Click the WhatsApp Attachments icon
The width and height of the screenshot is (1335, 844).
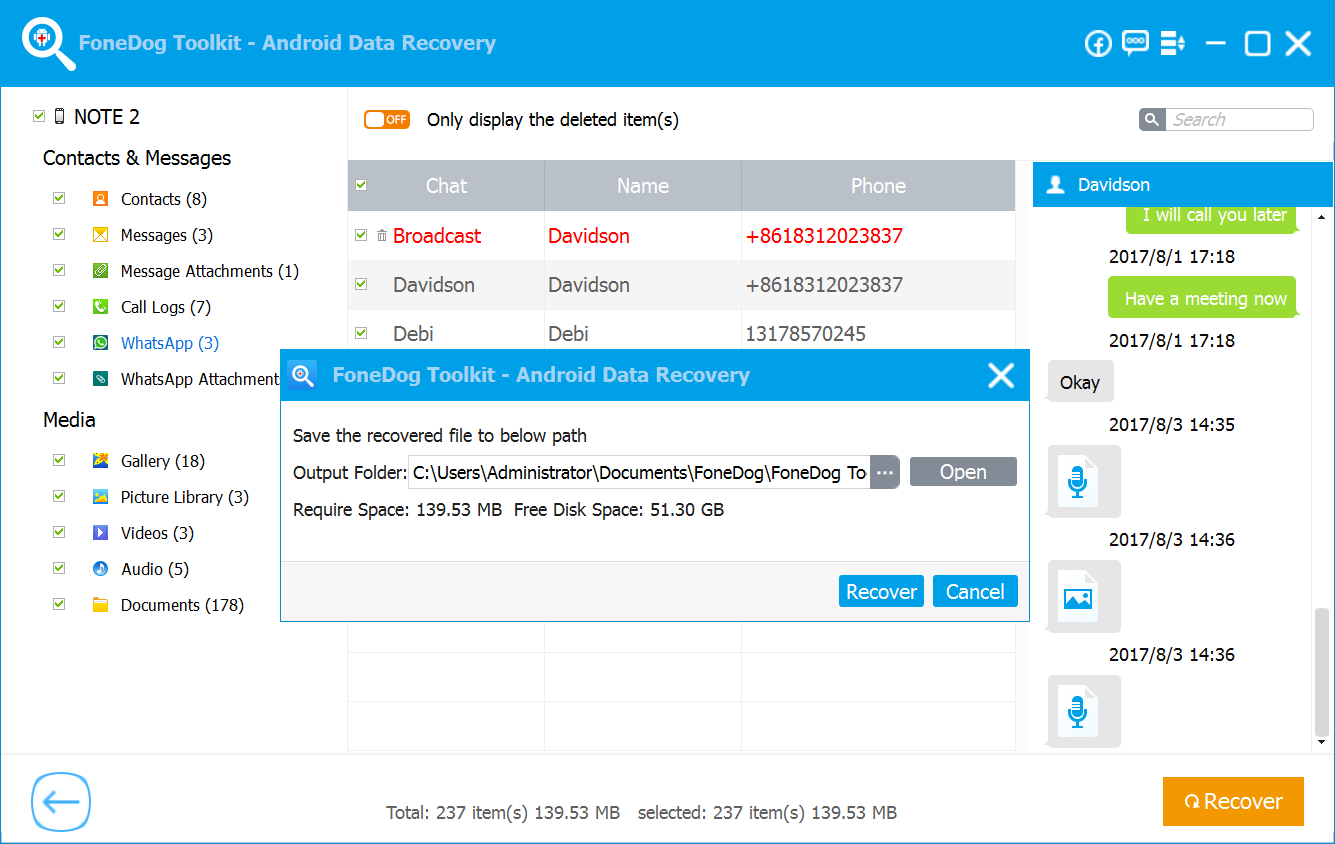(100, 379)
